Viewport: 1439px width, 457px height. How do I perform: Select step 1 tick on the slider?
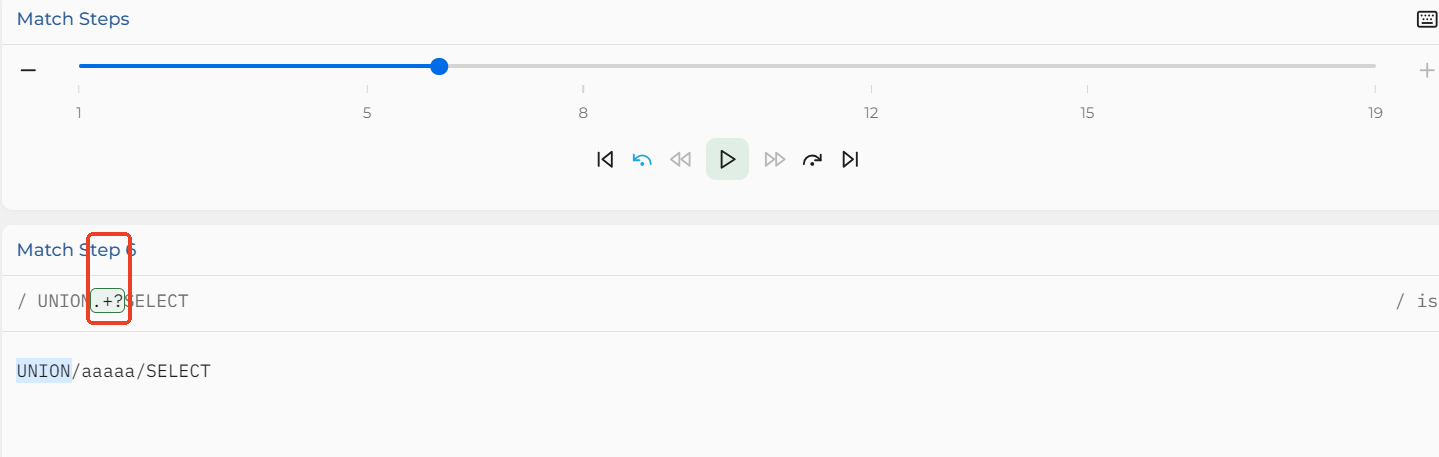(79, 113)
